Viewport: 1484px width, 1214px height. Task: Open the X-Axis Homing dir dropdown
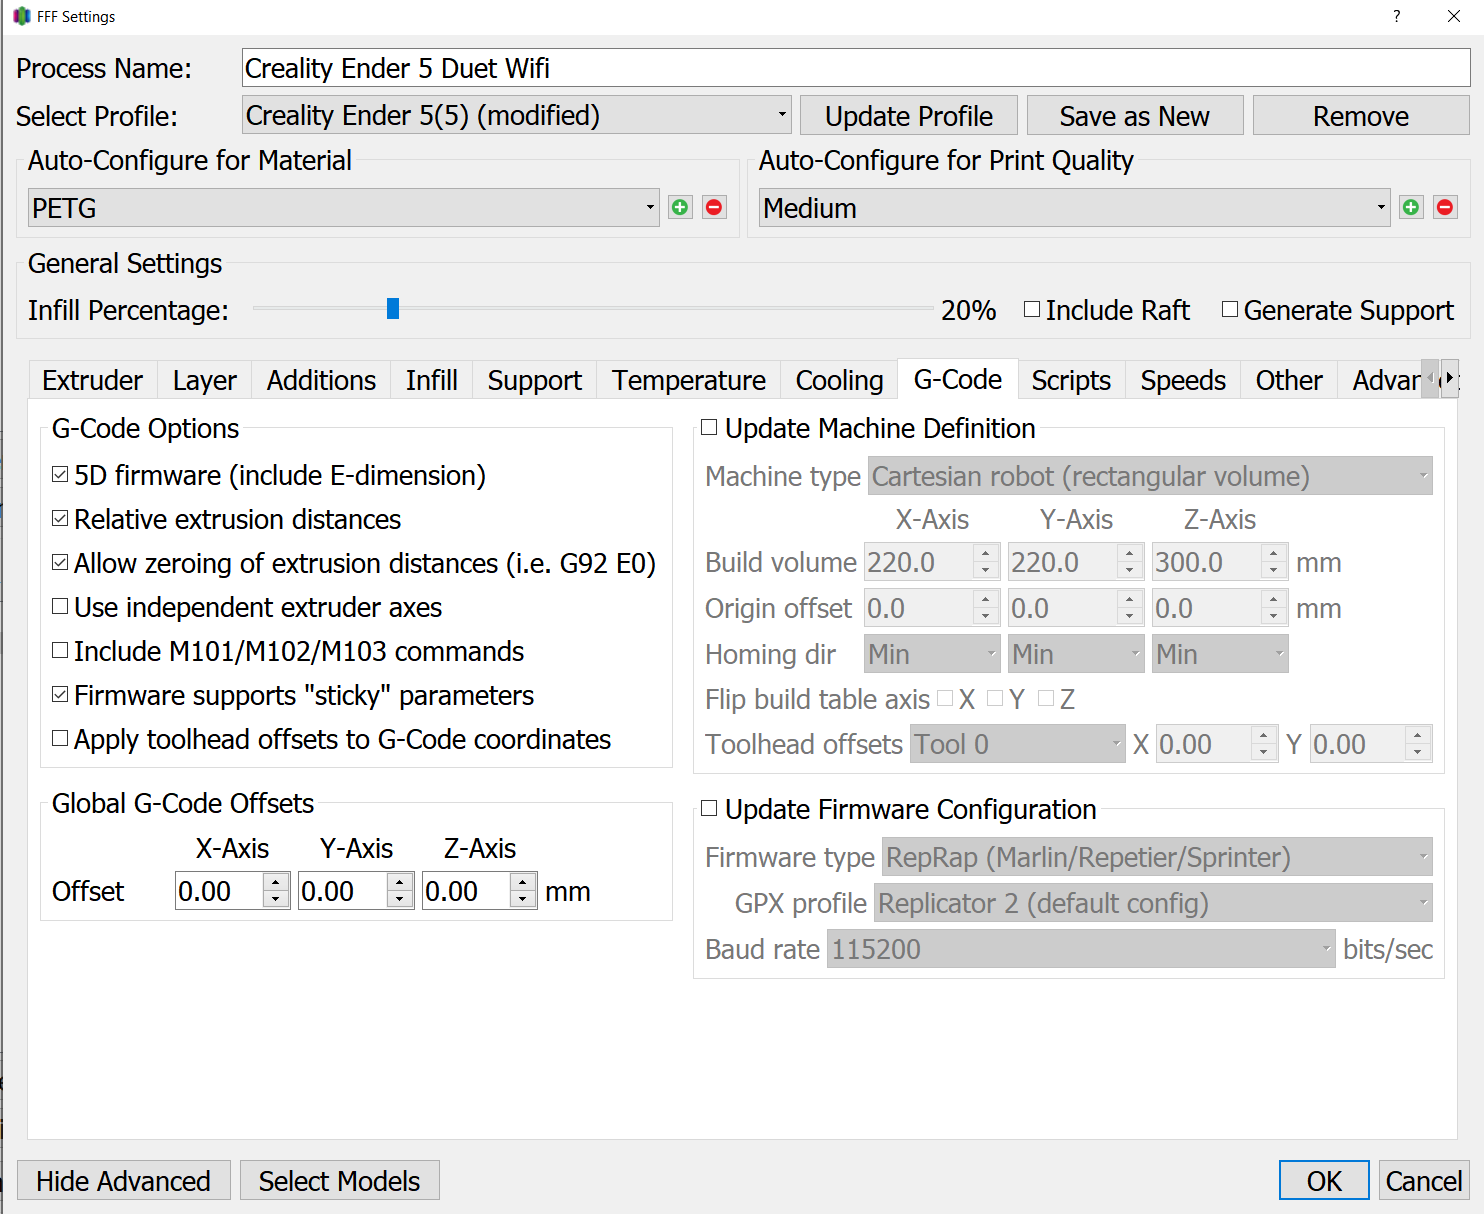click(932, 654)
